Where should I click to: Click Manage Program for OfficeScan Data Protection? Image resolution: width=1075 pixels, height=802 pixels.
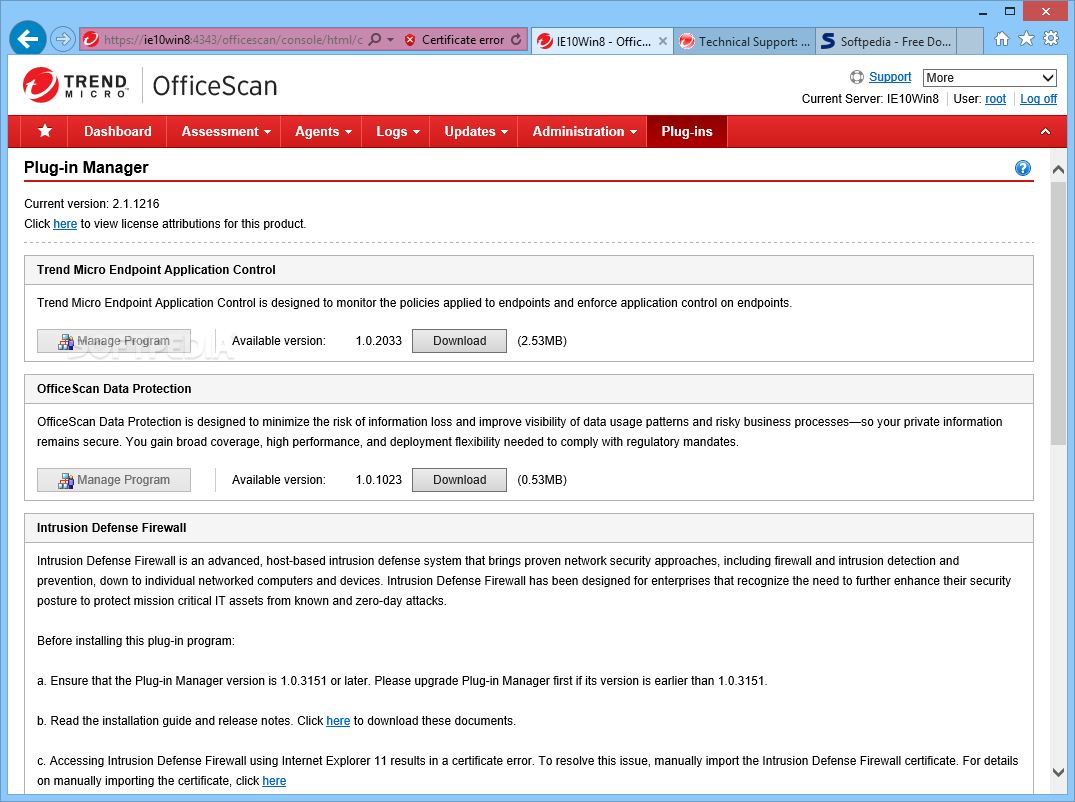(x=114, y=480)
